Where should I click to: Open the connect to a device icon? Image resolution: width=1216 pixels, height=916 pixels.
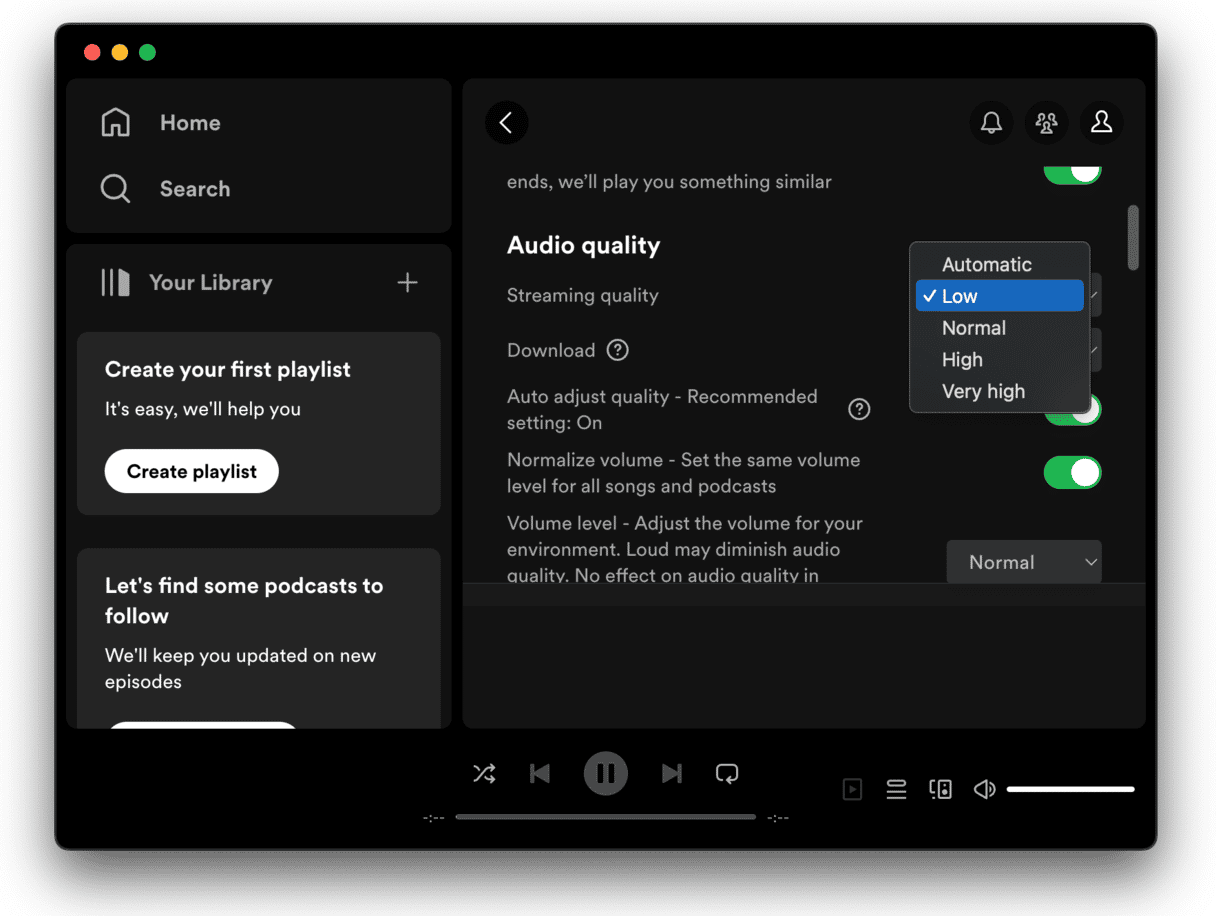pyautogui.click(x=940, y=790)
